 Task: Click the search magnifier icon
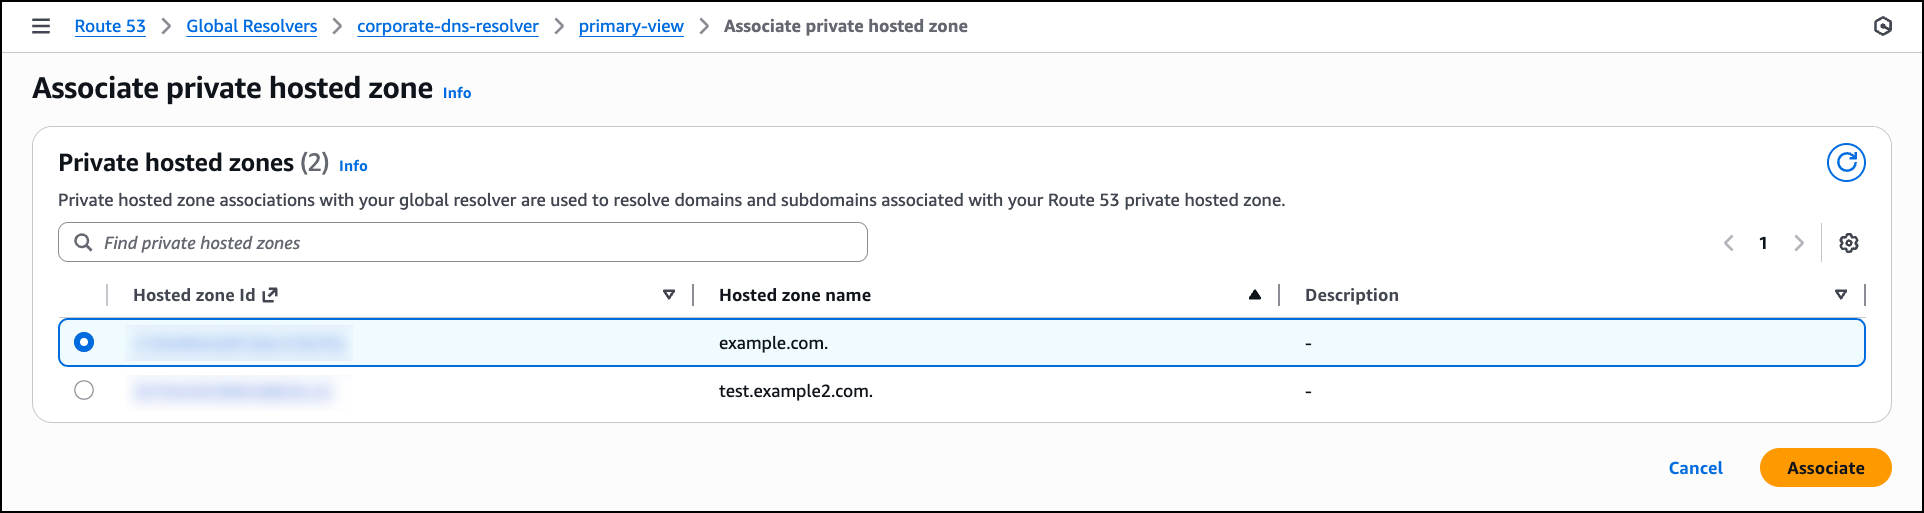pos(84,243)
